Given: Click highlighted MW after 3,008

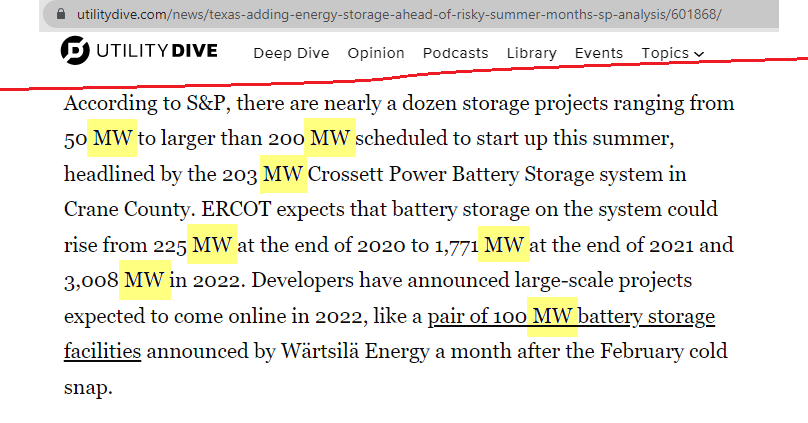Looking at the screenshot, I should click(x=145, y=281).
